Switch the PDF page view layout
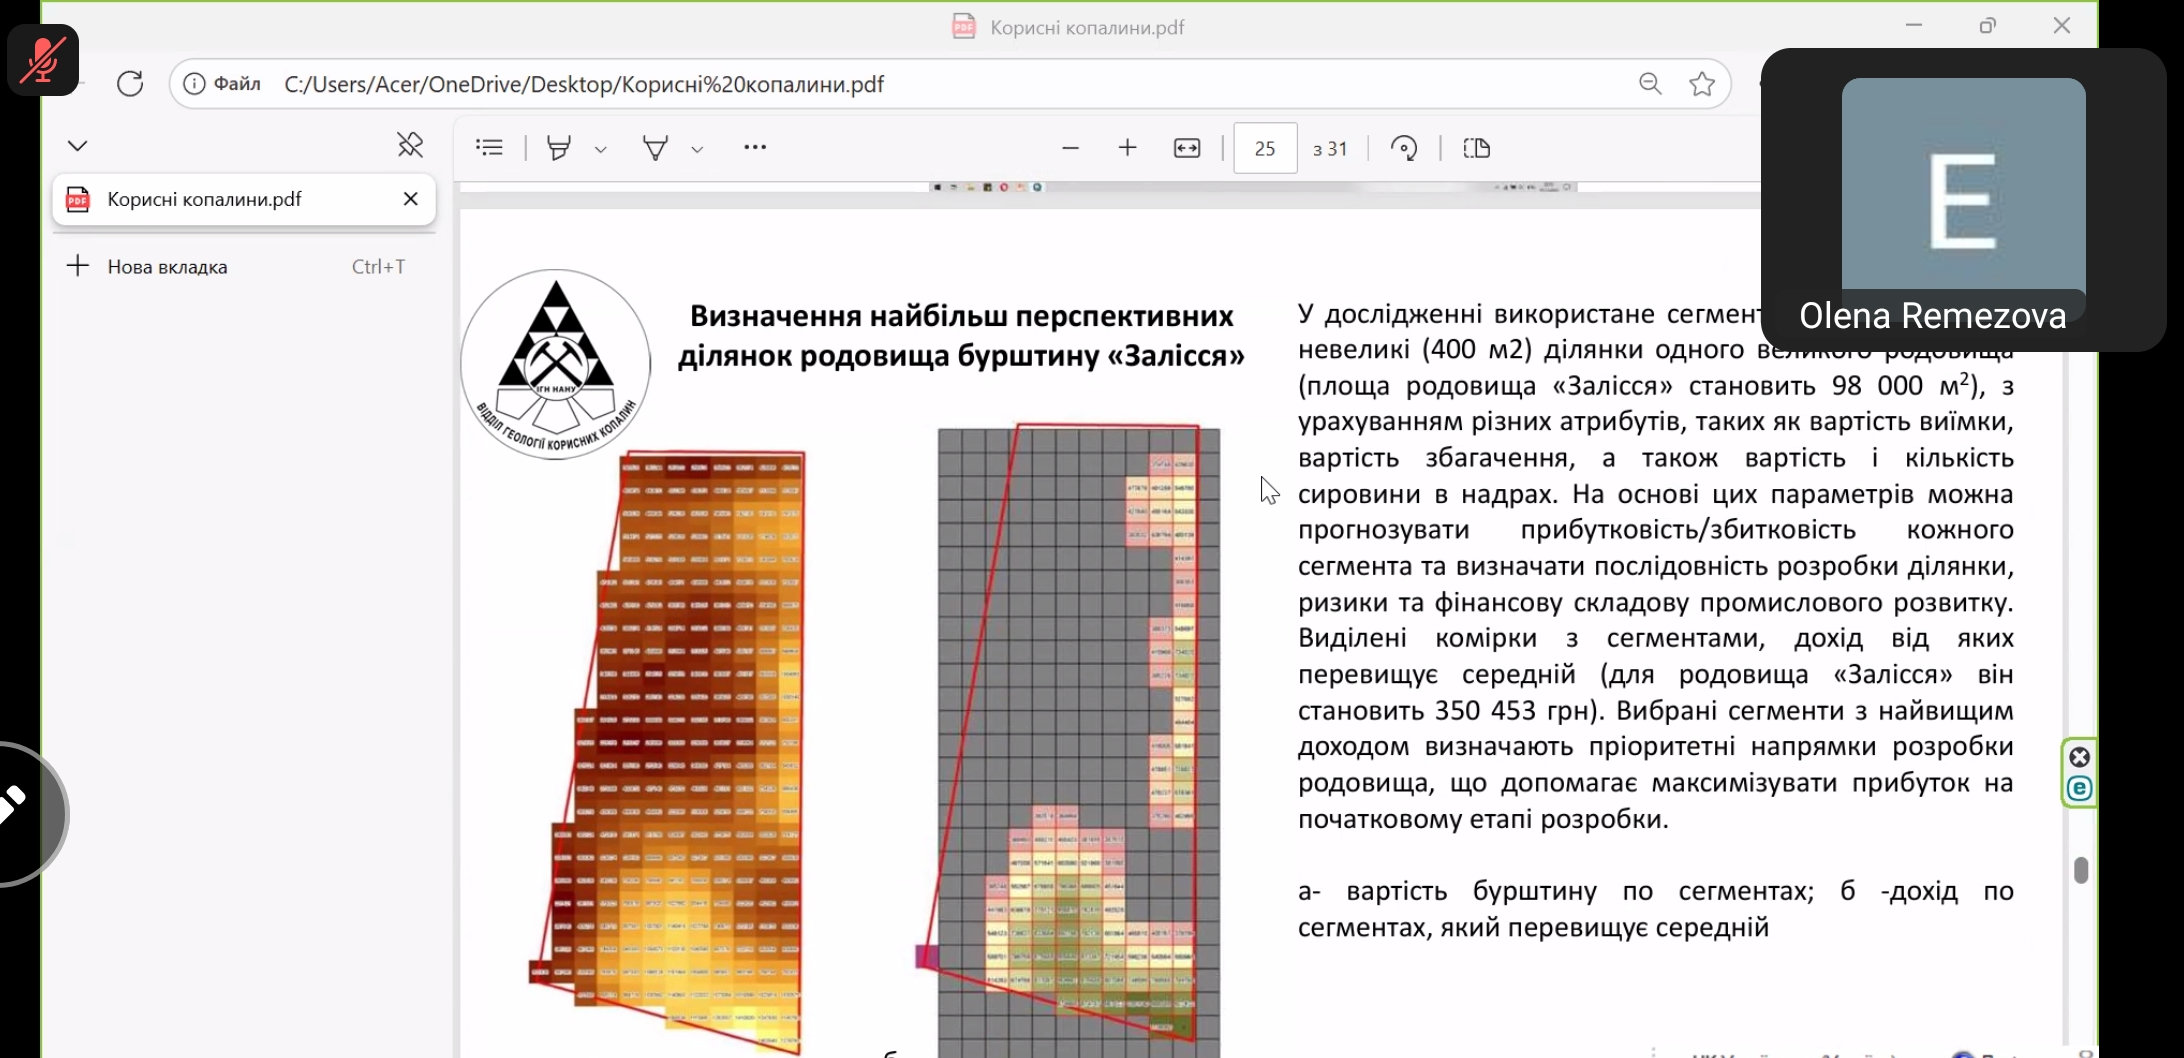This screenshot has height=1058, width=2184. (x=1476, y=148)
